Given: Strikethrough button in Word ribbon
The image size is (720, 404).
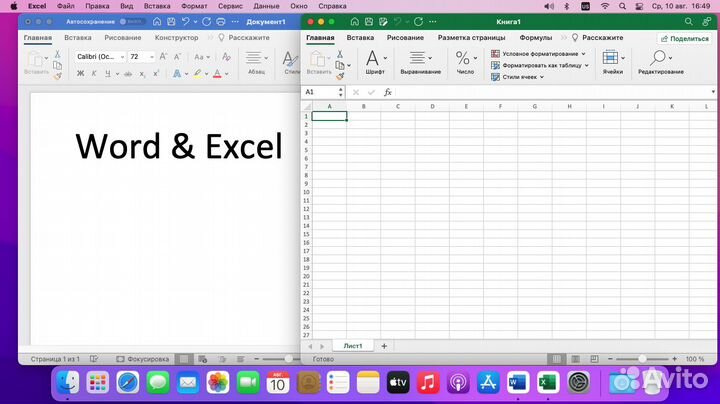Looking at the screenshot, I should (x=128, y=73).
